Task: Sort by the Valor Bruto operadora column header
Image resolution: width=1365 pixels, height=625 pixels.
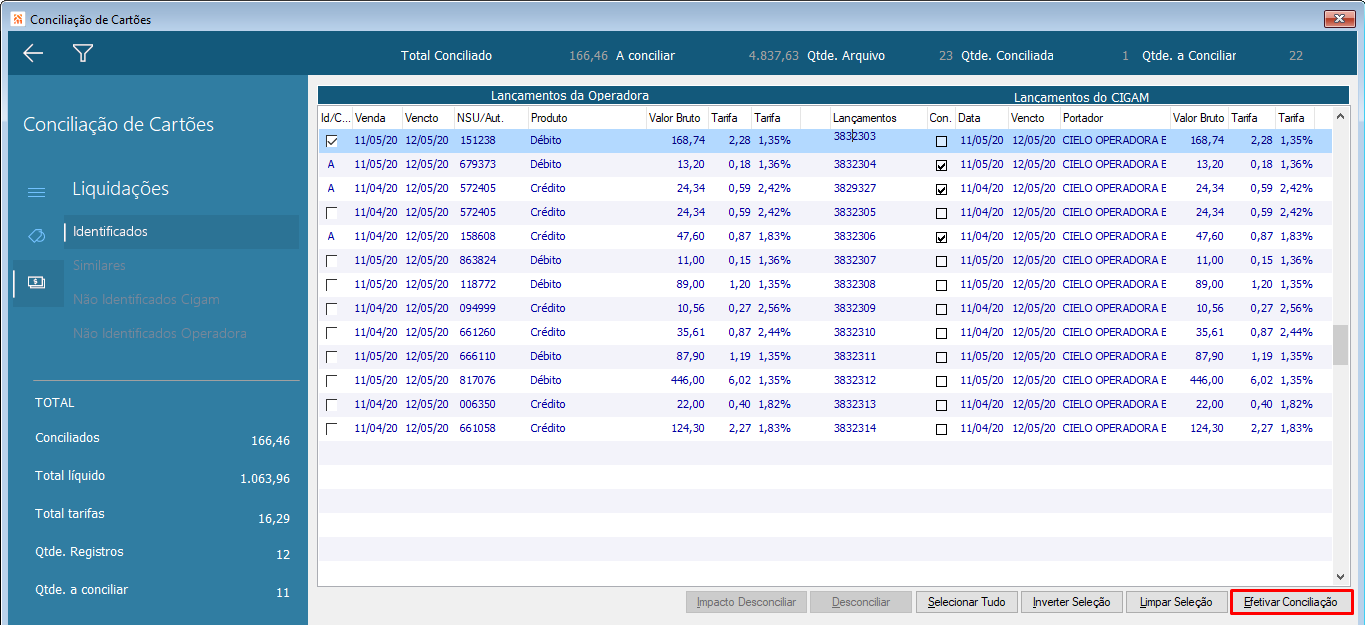Action: tap(675, 118)
